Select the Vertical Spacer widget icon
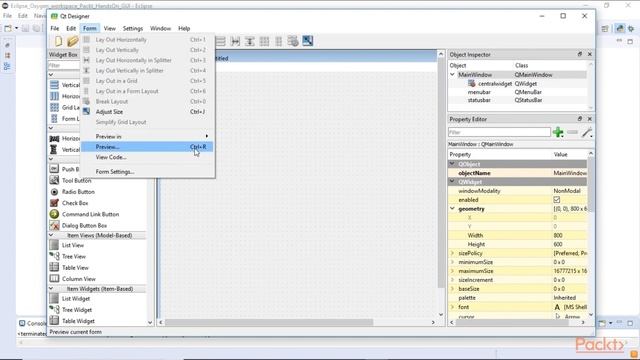 tap(54, 150)
